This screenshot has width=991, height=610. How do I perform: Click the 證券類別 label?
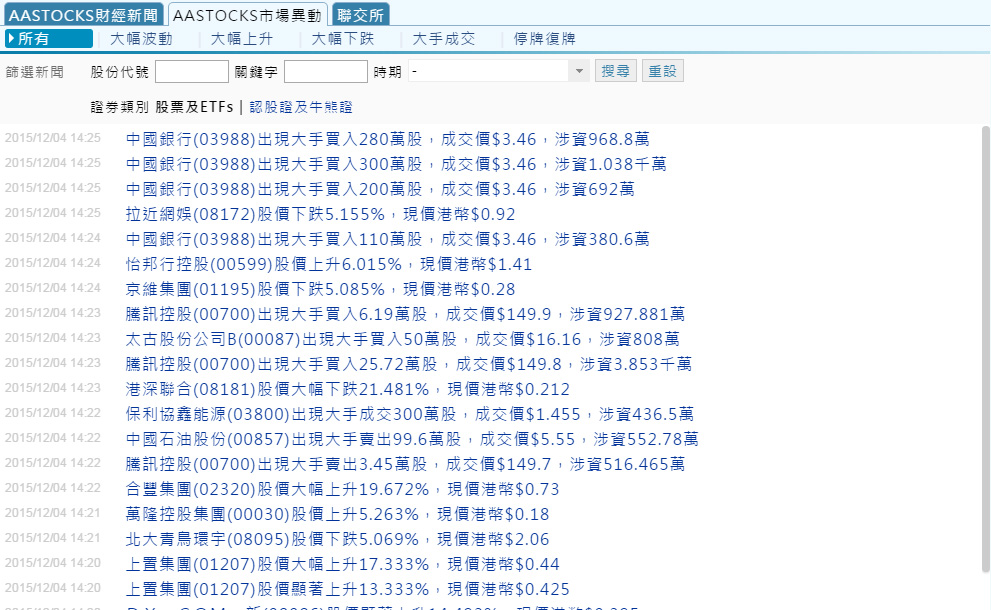click(119, 107)
